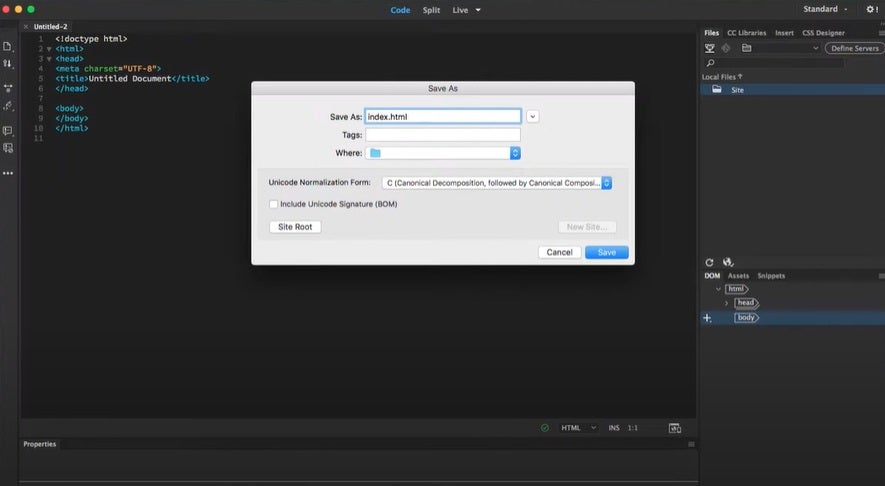The width and height of the screenshot is (885, 486).
Task: Select the body tag in DOM tree
Action: point(746,318)
